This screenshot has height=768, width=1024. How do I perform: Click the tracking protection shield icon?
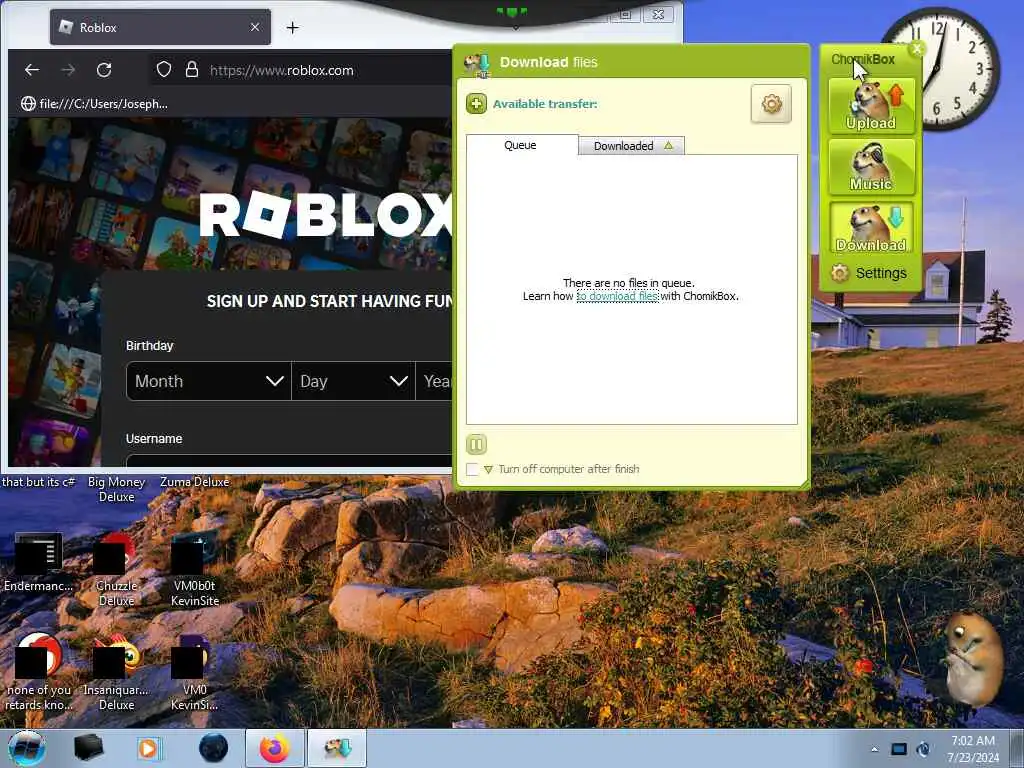coord(164,70)
